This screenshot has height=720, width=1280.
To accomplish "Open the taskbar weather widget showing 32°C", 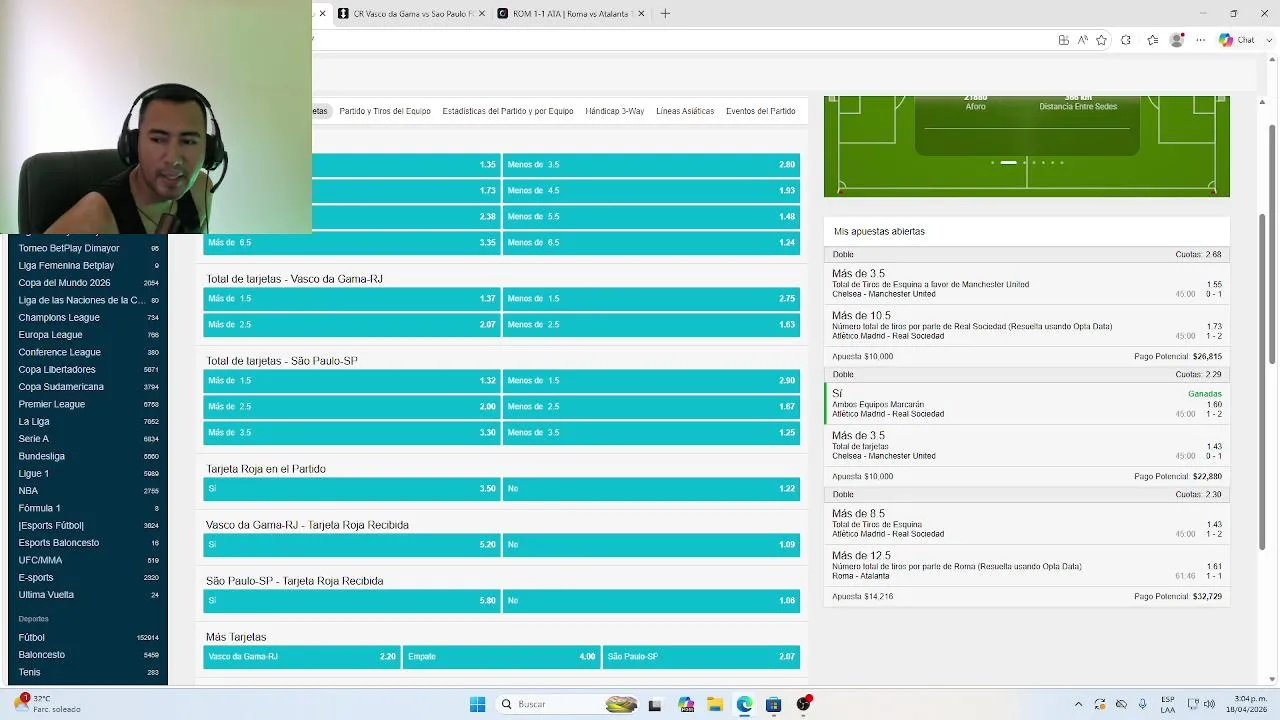I will tap(48, 704).
